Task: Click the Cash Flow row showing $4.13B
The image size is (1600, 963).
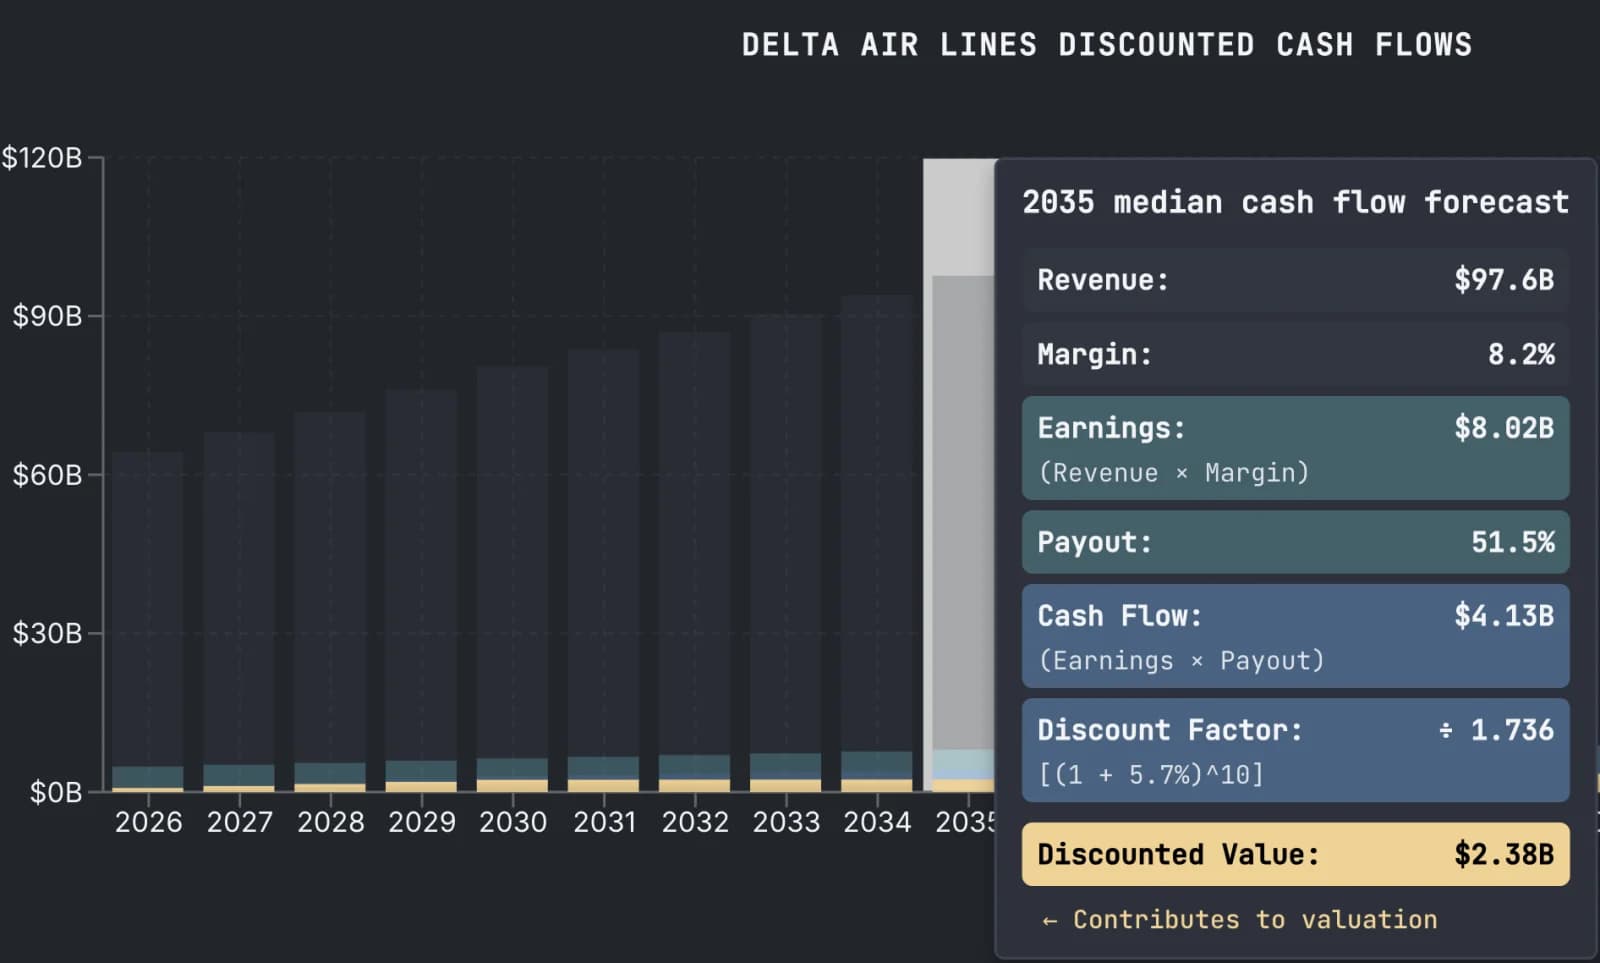Action: (x=1294, y=636)
